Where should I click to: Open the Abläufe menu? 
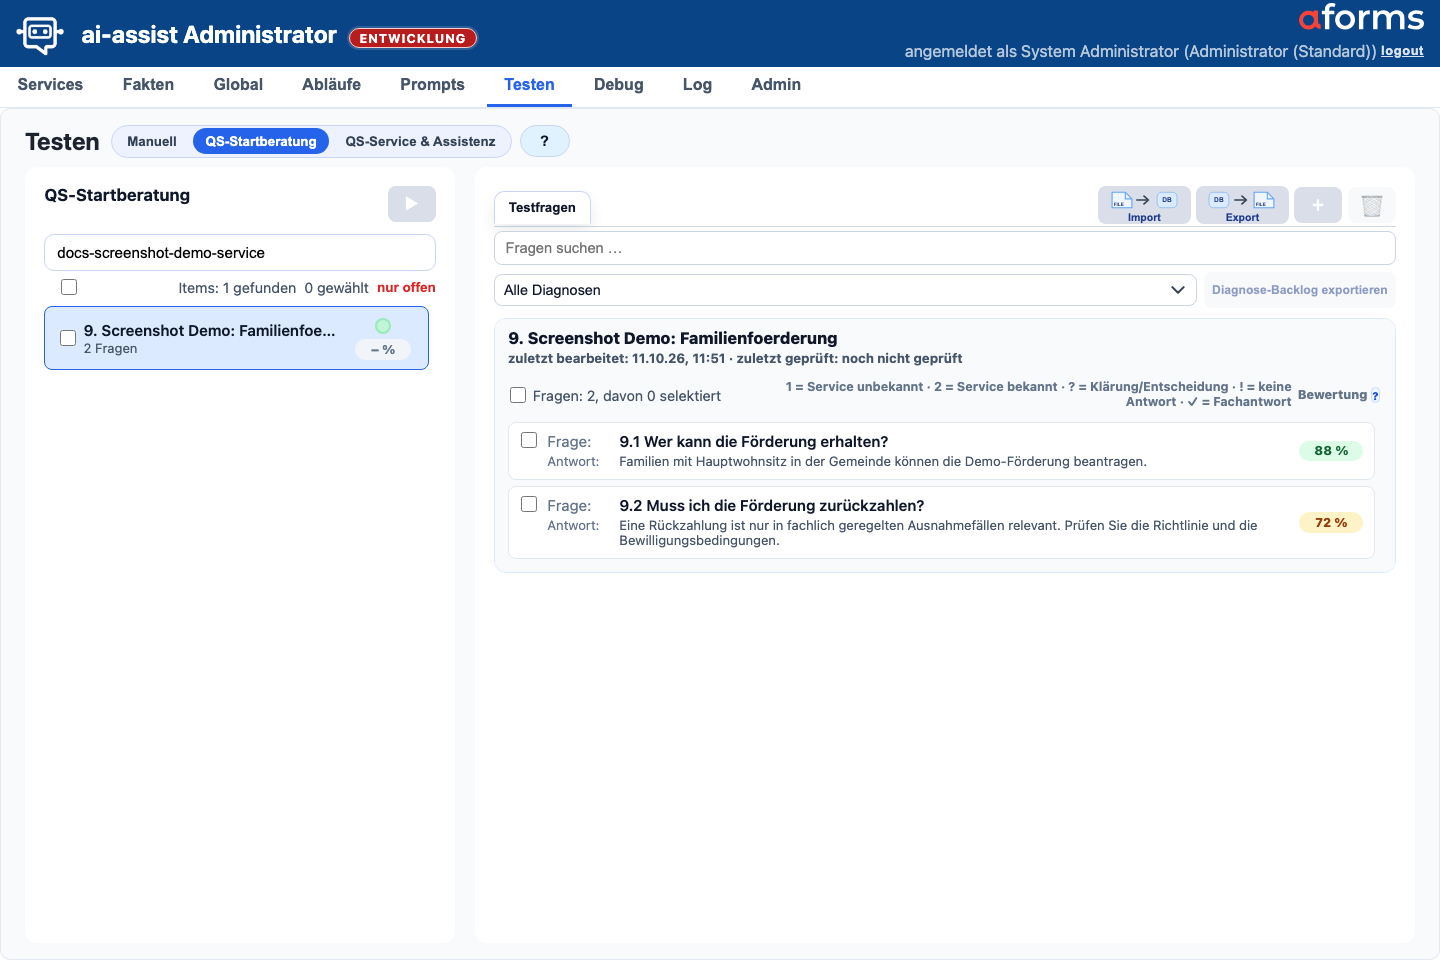[x=331, y=85]
